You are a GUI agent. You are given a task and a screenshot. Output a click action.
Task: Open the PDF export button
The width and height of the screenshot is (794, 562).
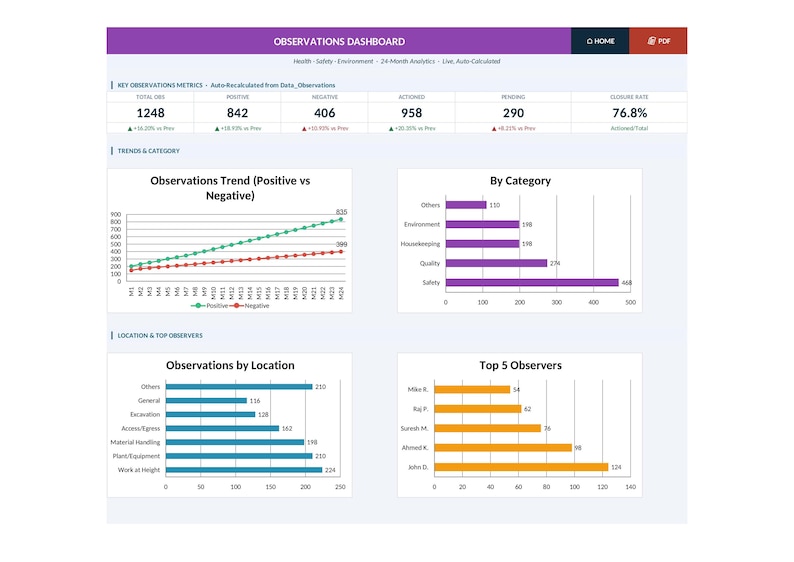658,41
